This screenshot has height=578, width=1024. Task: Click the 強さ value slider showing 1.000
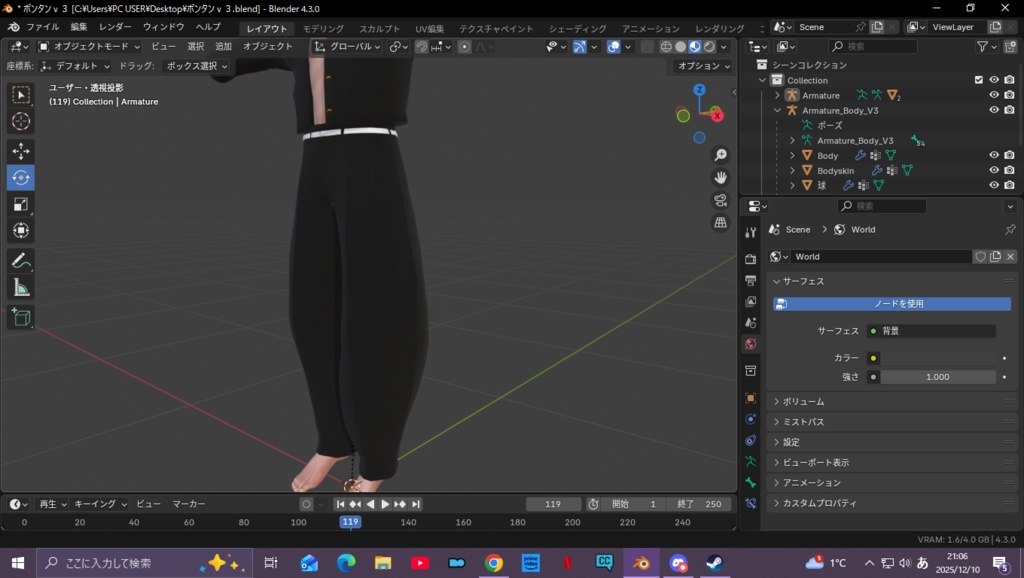938,377
